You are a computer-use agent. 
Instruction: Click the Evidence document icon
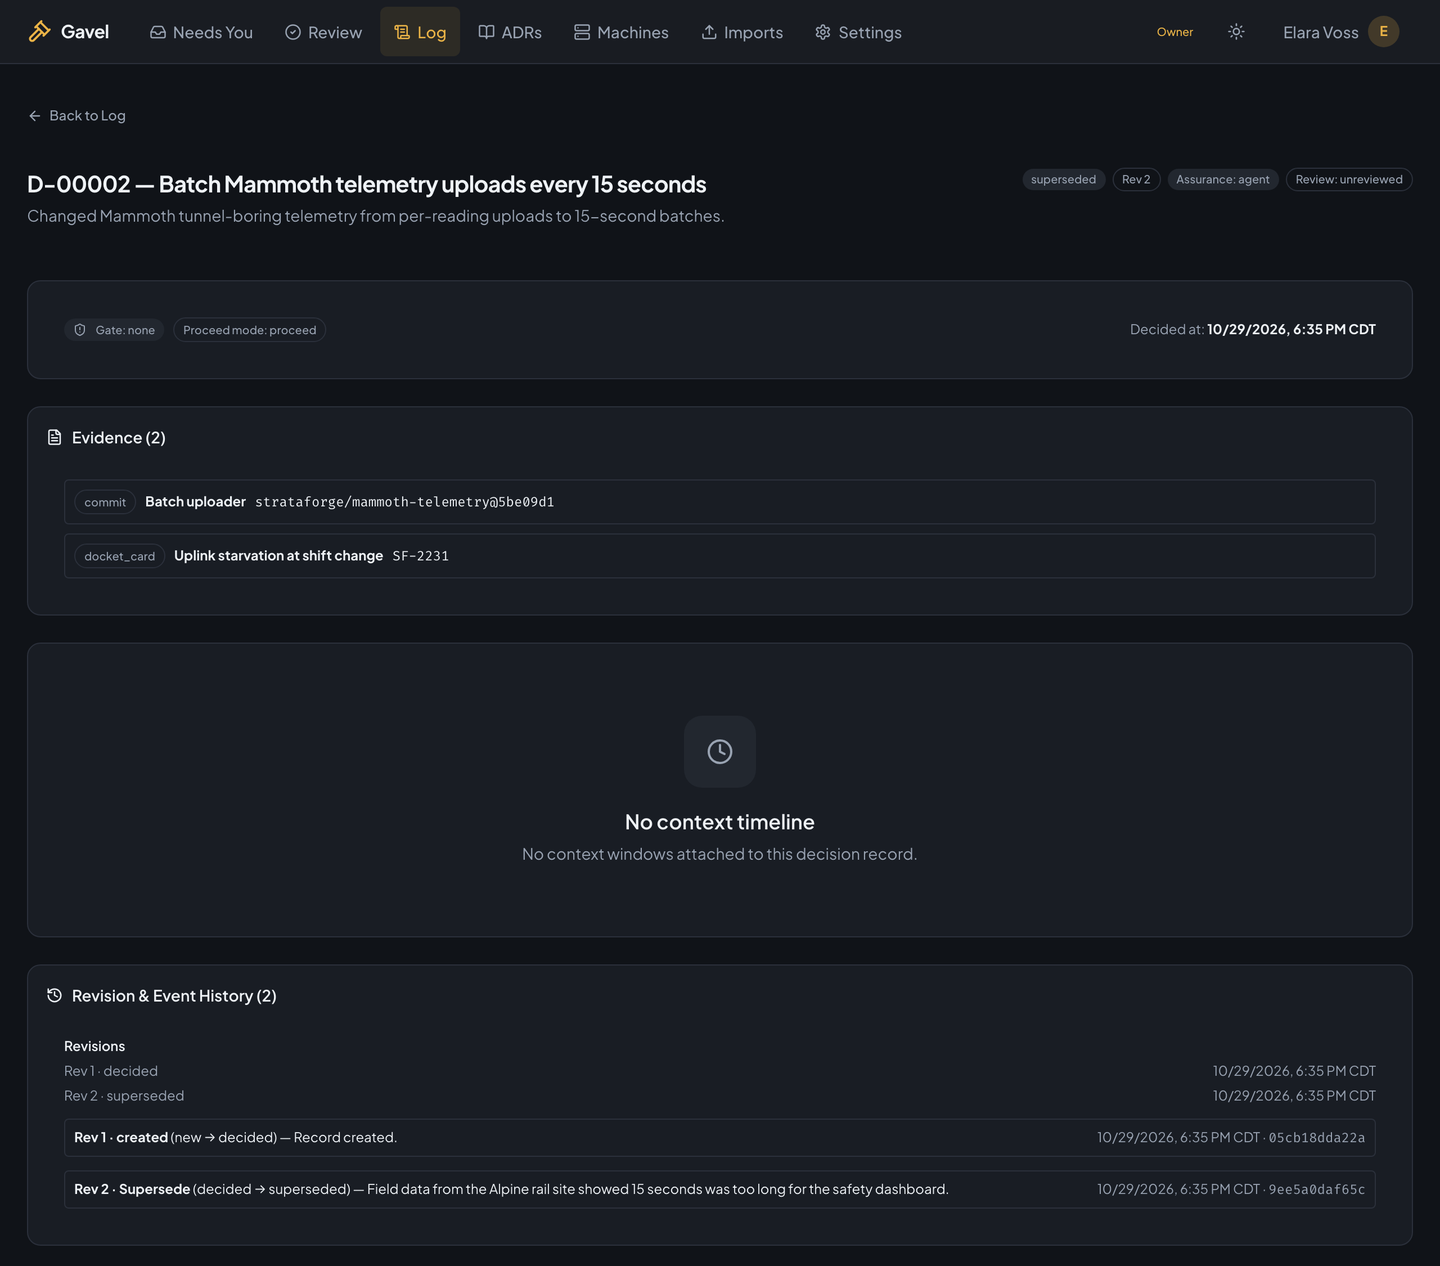click(55, 438)
